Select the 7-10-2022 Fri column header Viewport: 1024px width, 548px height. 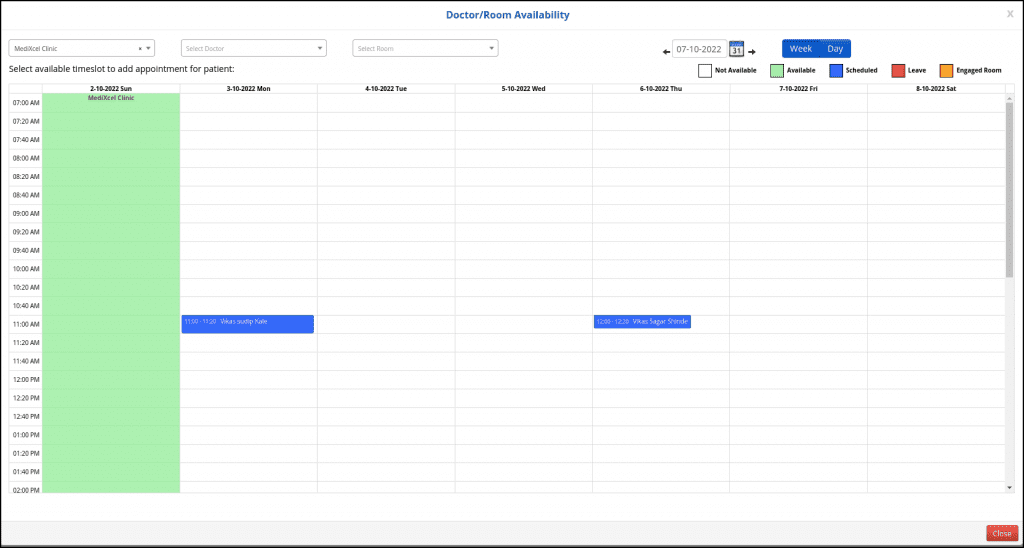pyautogui.click(x=798, y=88)
